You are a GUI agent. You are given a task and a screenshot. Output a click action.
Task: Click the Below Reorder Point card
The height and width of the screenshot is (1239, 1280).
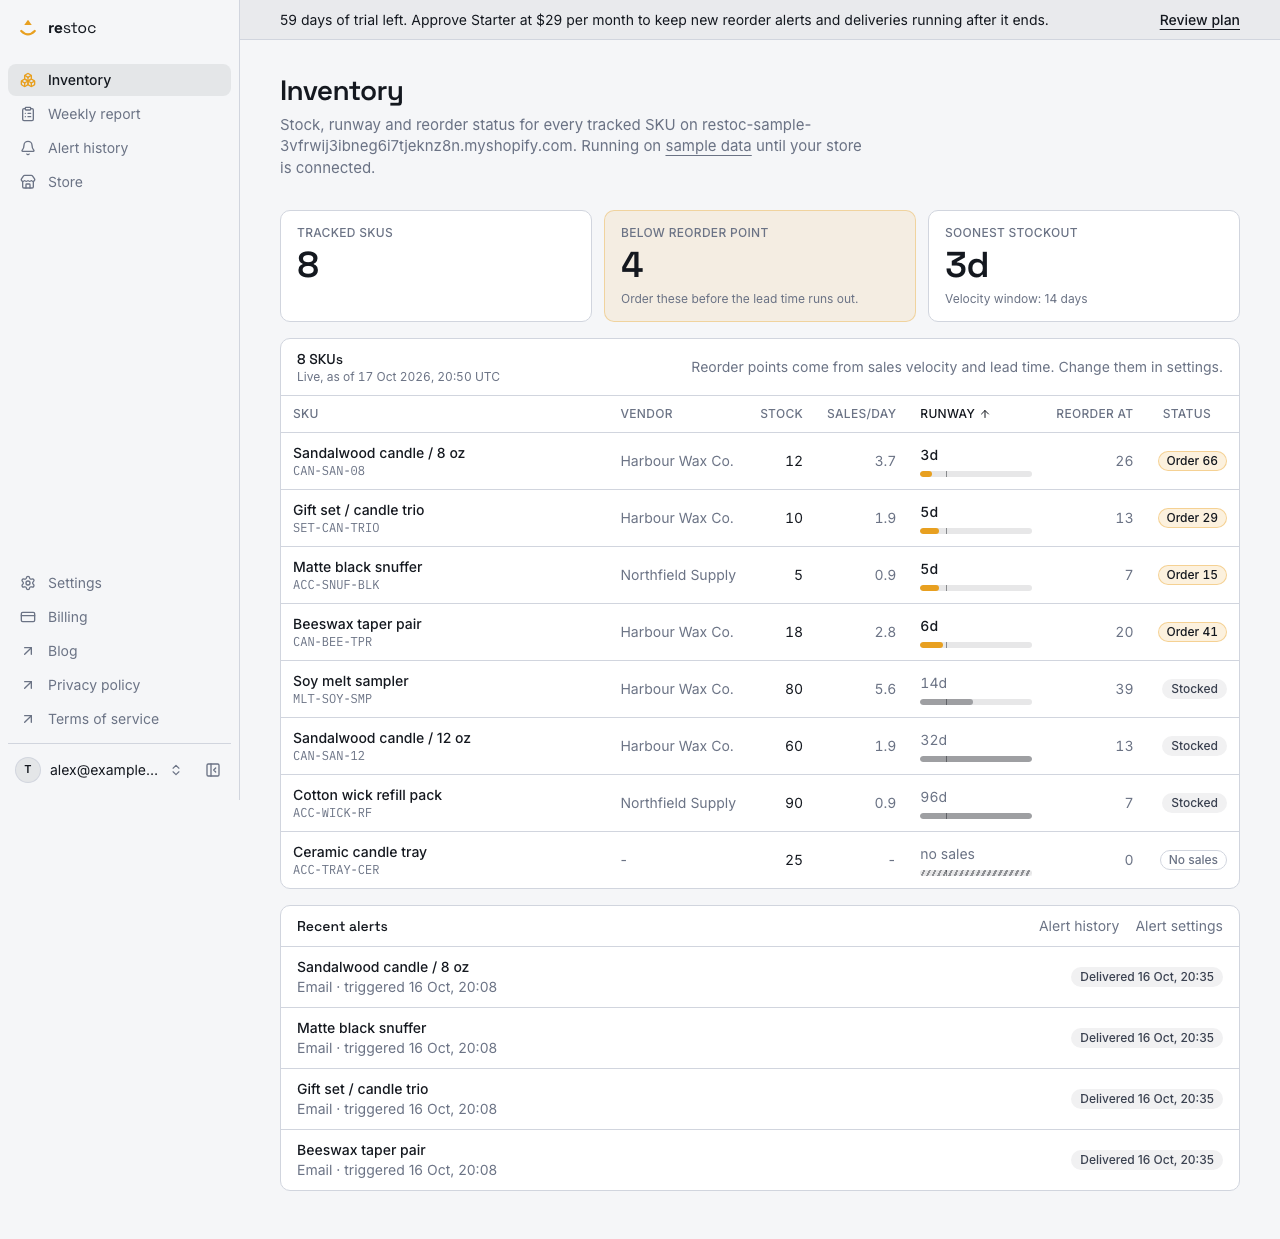point(760,266)
